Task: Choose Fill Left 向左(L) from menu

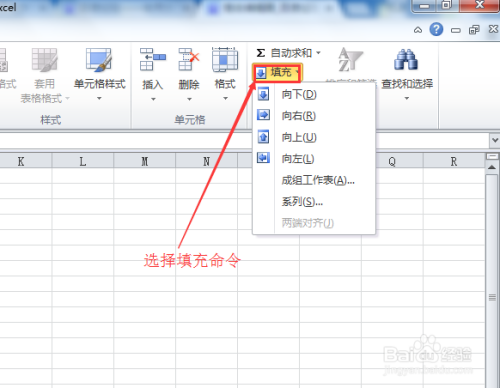Action: (x=314, y=158)
